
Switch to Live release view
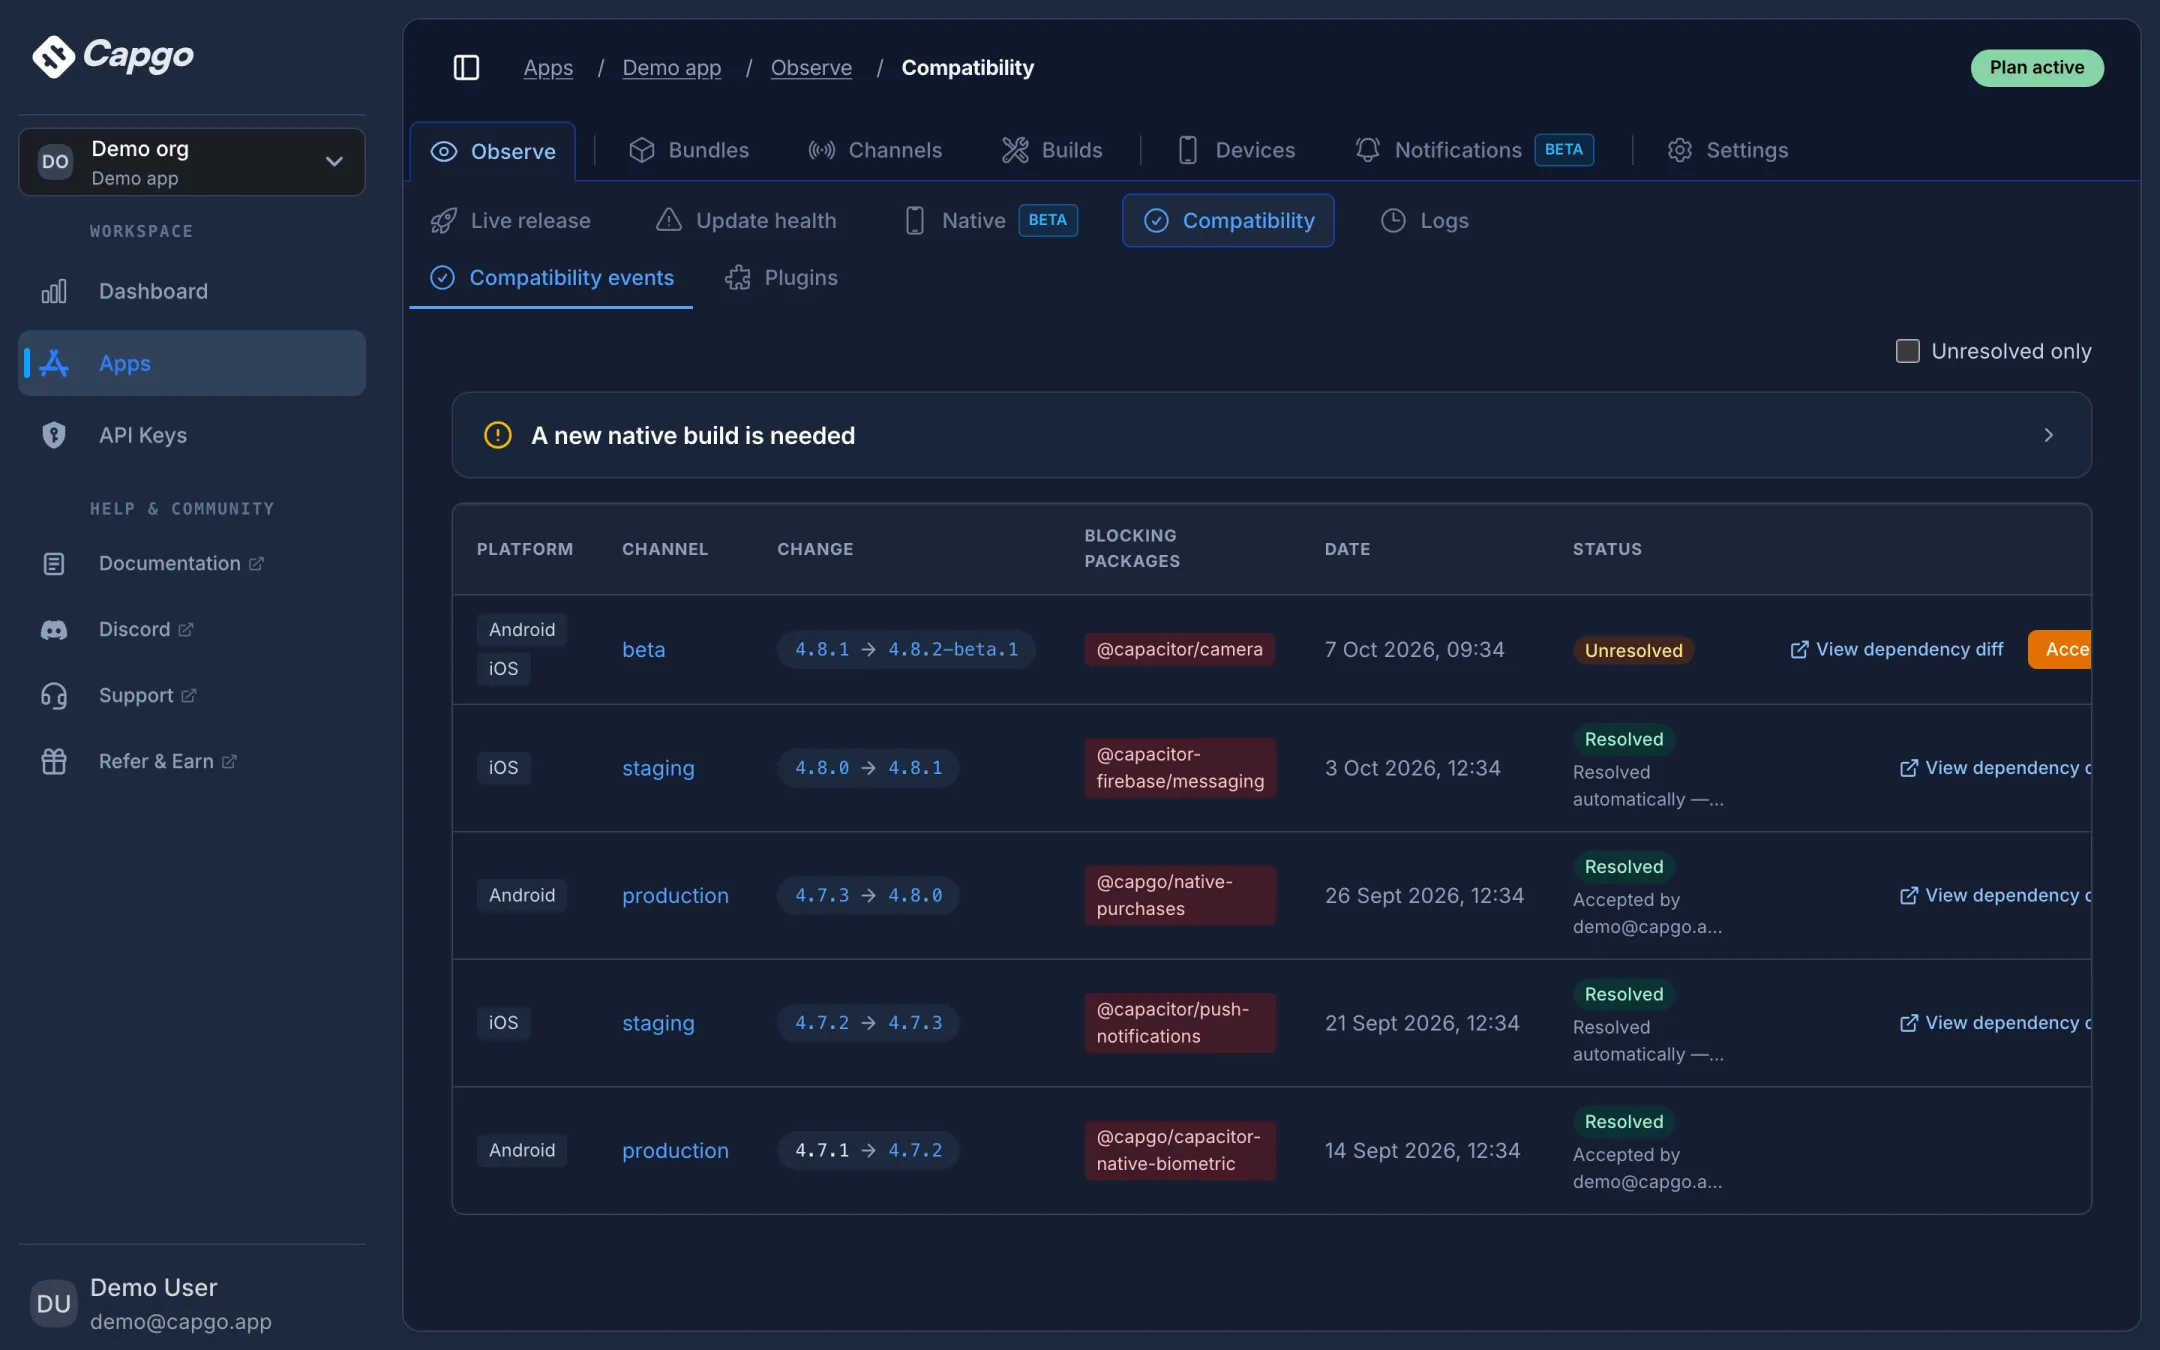point(510,220)
